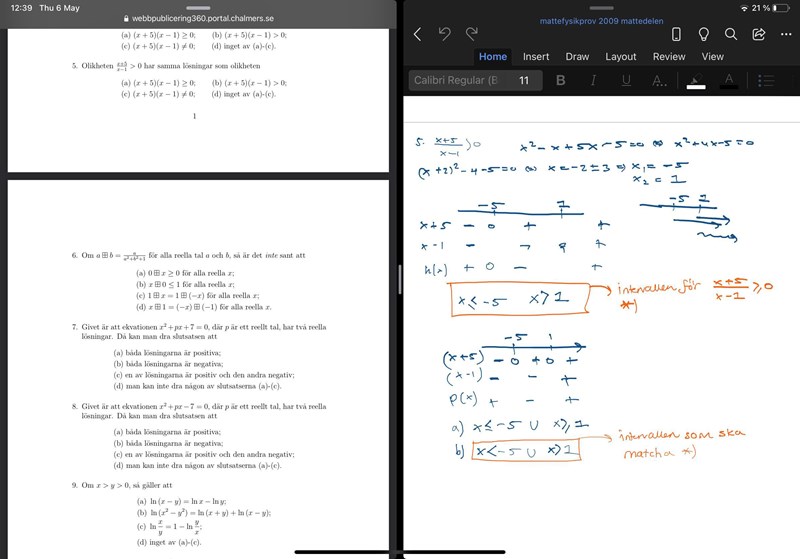The image size is (800, 559).
Task: Open the Calibri Regular font dropdown
Action: [x=455, y=80]
